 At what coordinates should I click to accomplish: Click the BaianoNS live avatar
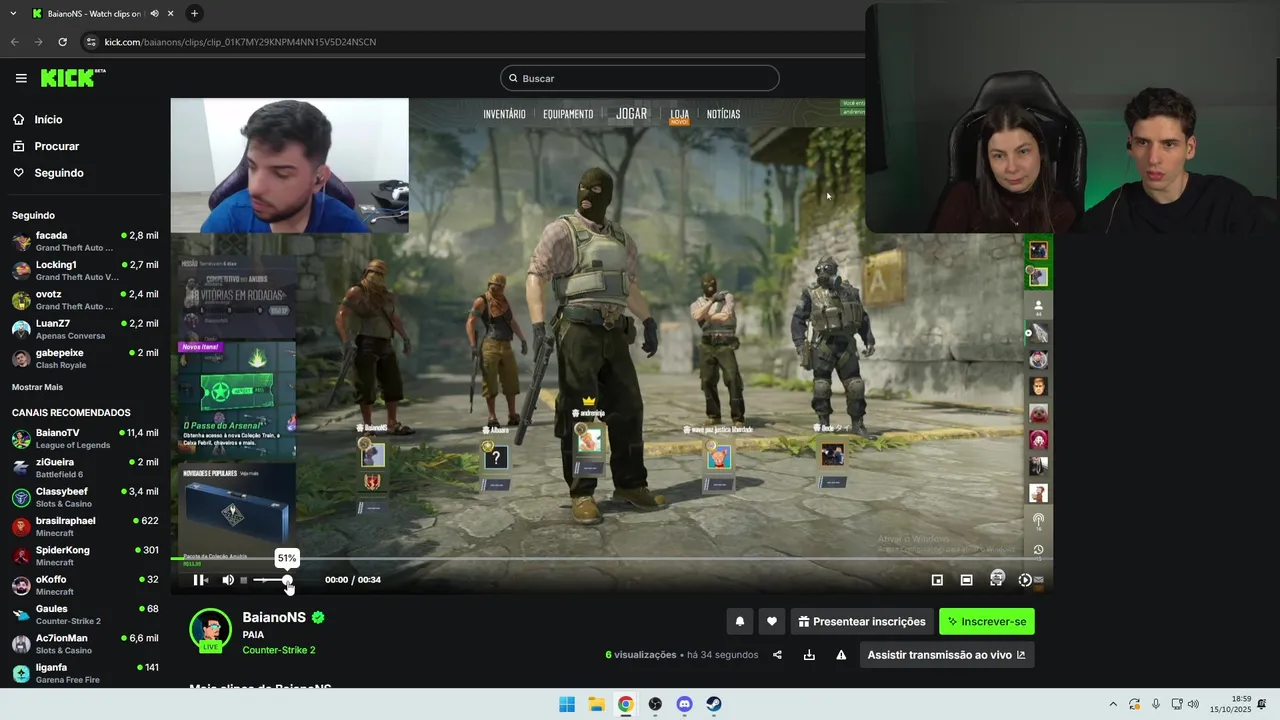point(210,630)
